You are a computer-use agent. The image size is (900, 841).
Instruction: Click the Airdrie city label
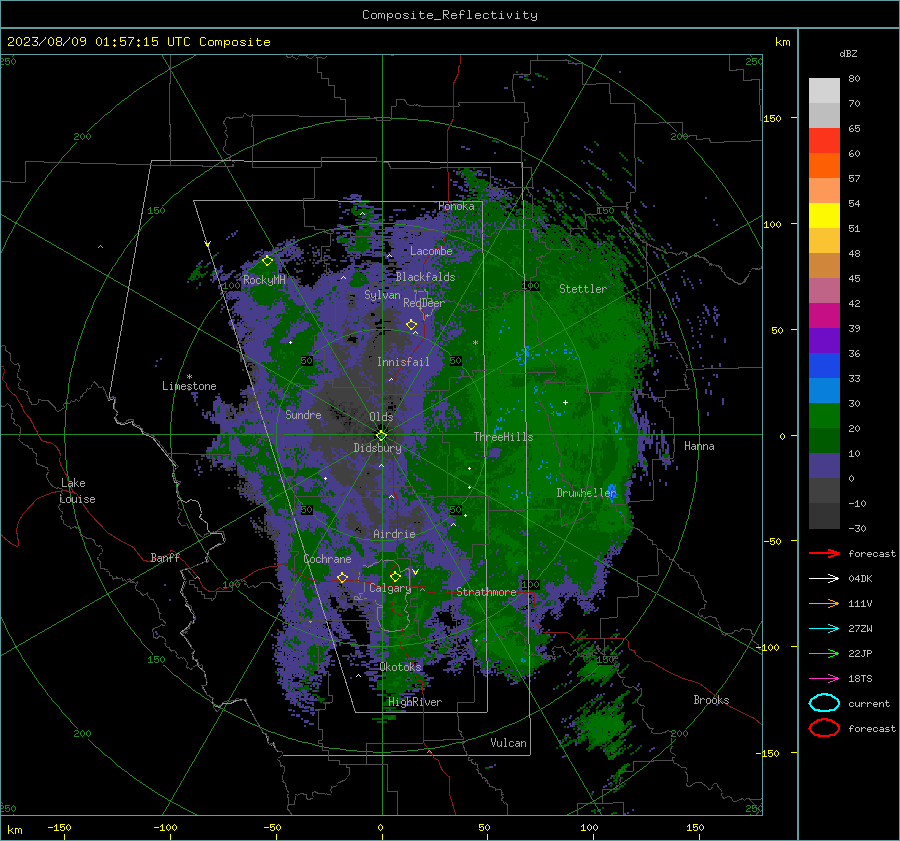pyautogui.click(x=394, y=534)
